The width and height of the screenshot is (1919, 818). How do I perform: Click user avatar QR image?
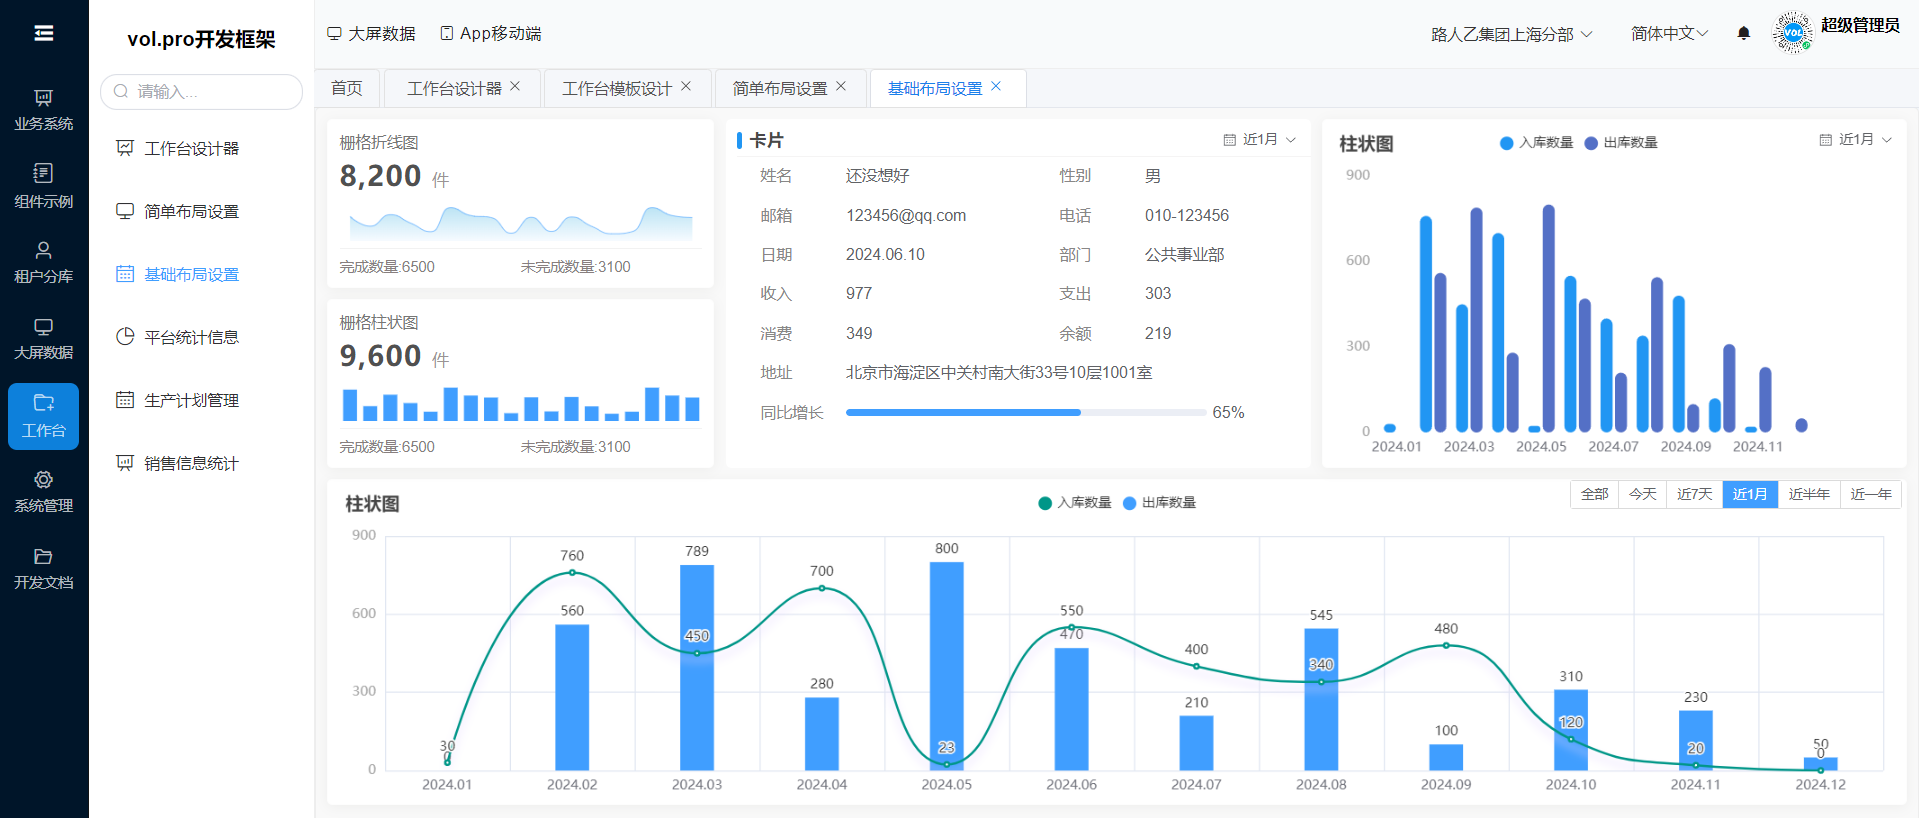(x=1792, y=33)
